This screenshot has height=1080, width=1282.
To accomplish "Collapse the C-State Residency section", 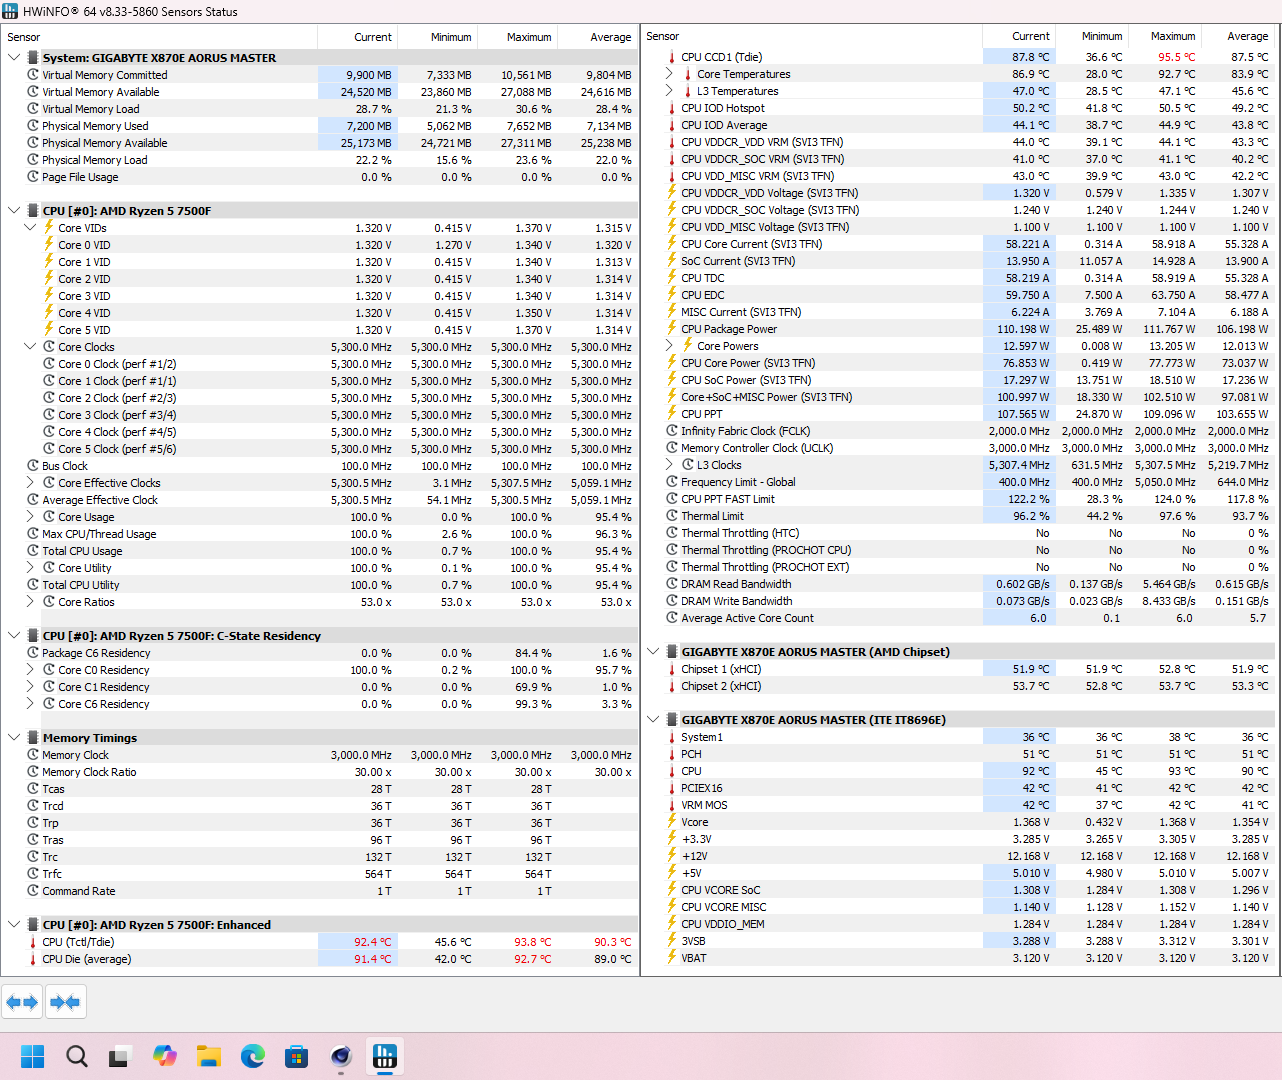I will [x=13, y=636].
